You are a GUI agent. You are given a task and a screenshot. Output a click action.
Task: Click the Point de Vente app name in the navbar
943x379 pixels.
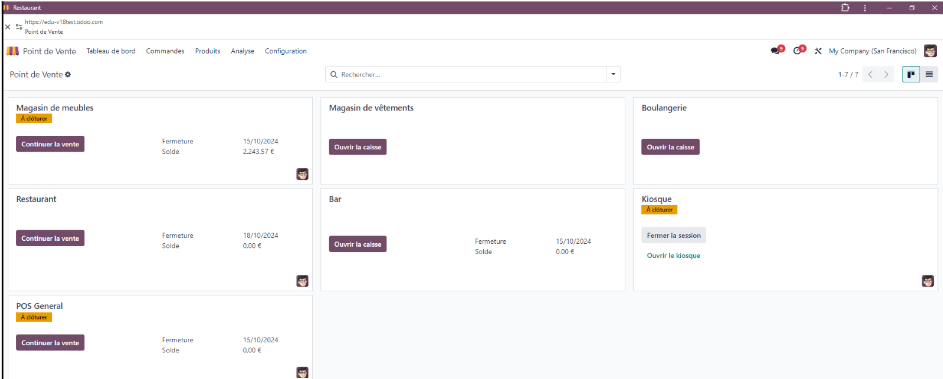coord(49,51)
